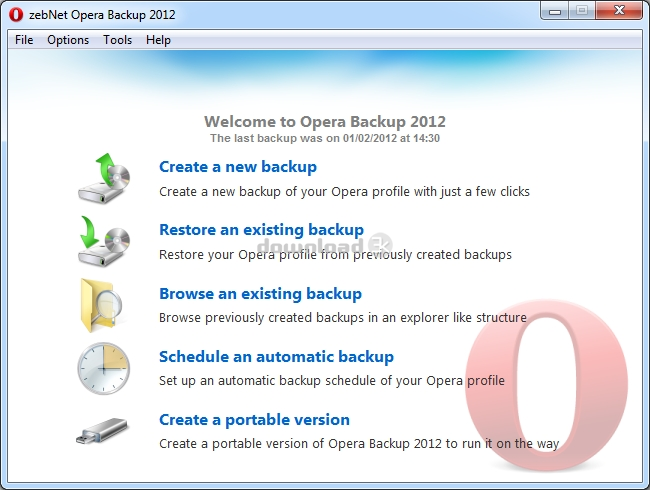
Task: Choose 'Browse an existing backup' link
Action: coord(260,294)
